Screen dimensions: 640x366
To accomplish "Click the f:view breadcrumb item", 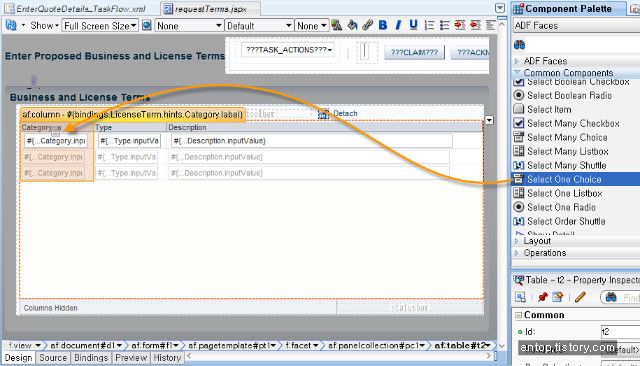I will click(20, 346).
